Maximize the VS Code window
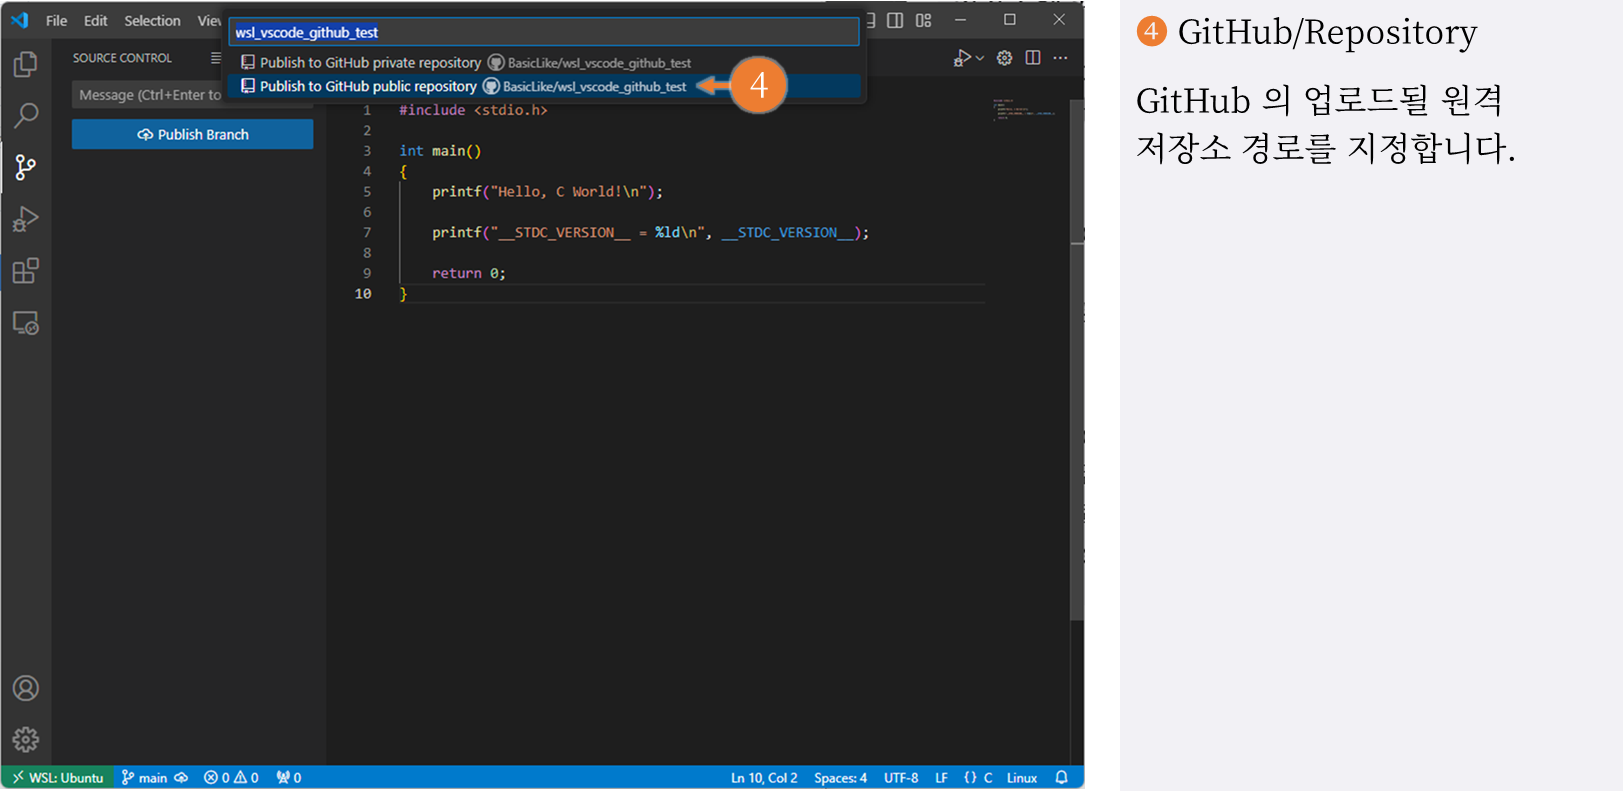The height and width of the screenshot is (791, 1623). pos(1010,20)
